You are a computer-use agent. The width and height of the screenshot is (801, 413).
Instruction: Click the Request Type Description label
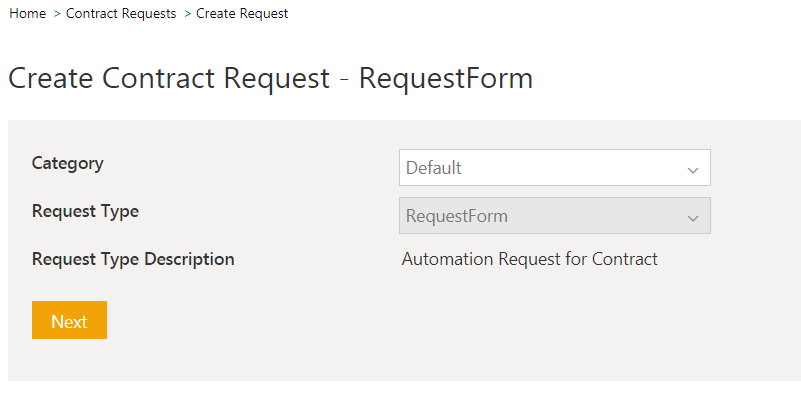click(133, 259)
